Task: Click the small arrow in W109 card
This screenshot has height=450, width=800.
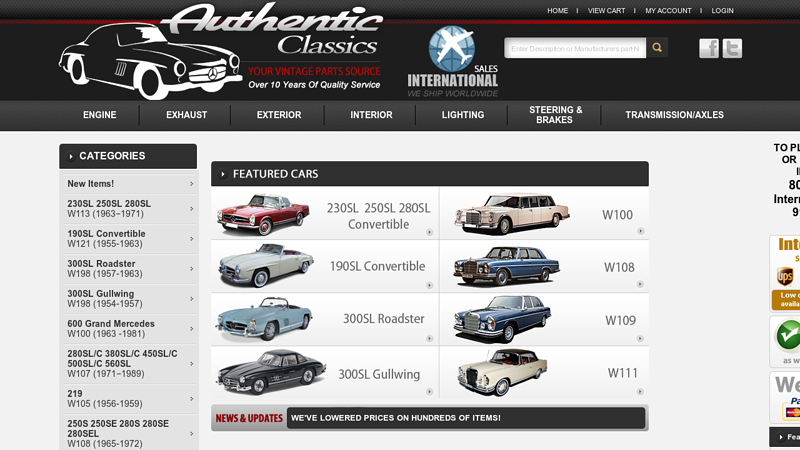Action: click(640, 338)
